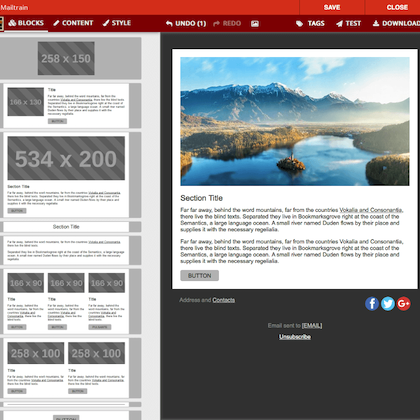Click the Contacts link in the footer
This screenshot has width=420, height=420.
tap(224, 300)
